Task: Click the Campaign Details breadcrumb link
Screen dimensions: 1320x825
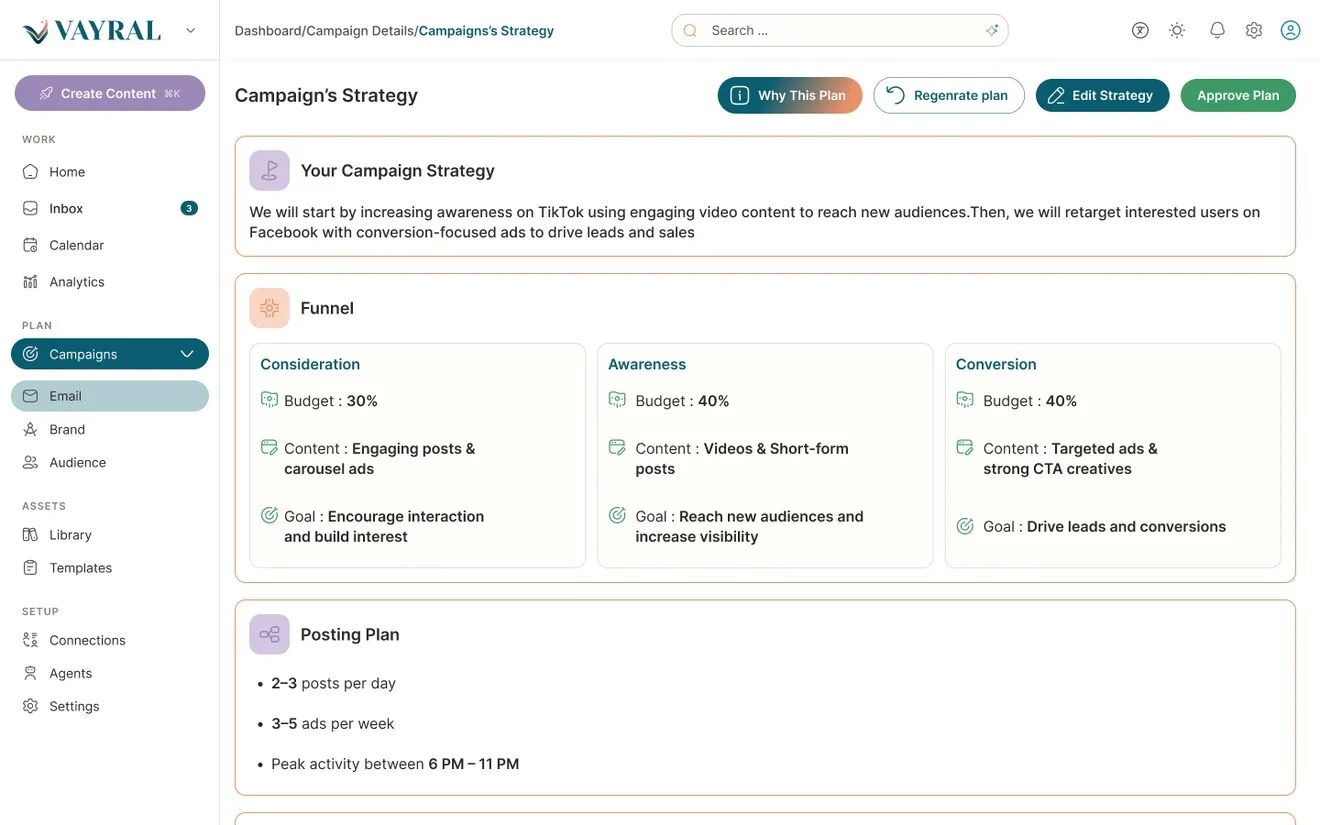Action: [360, 31]
